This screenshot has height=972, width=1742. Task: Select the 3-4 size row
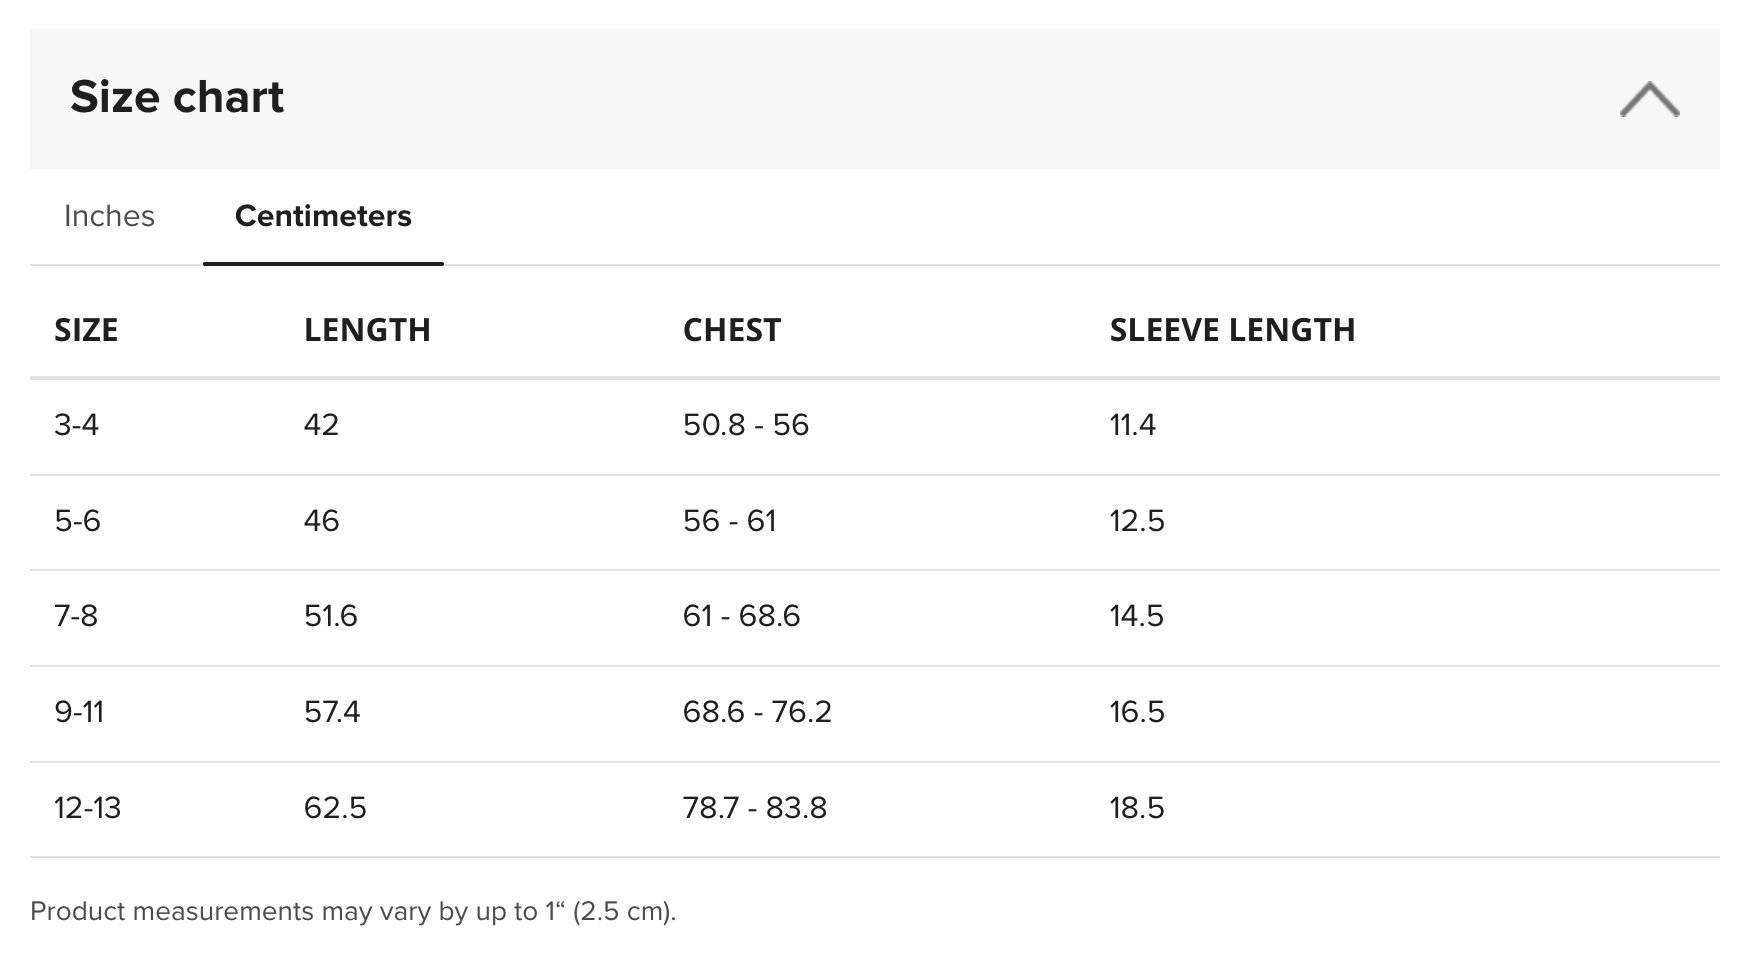tap(875, 426)
